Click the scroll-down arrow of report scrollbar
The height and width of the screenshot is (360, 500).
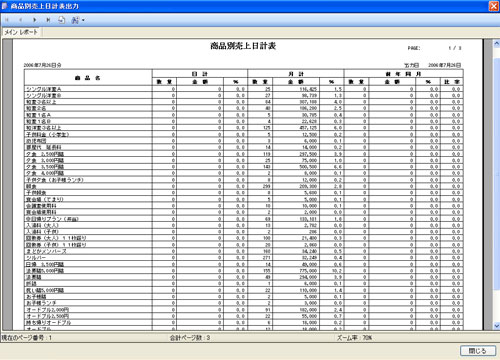click(496, 326)
